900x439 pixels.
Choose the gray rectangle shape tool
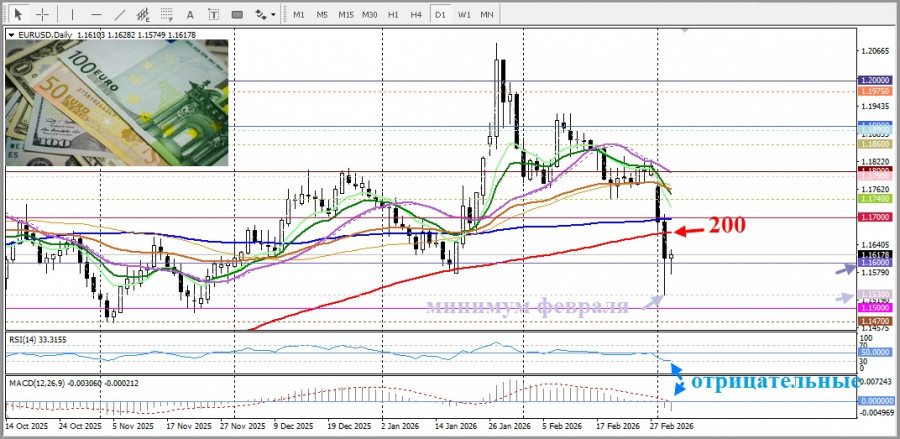237,14
